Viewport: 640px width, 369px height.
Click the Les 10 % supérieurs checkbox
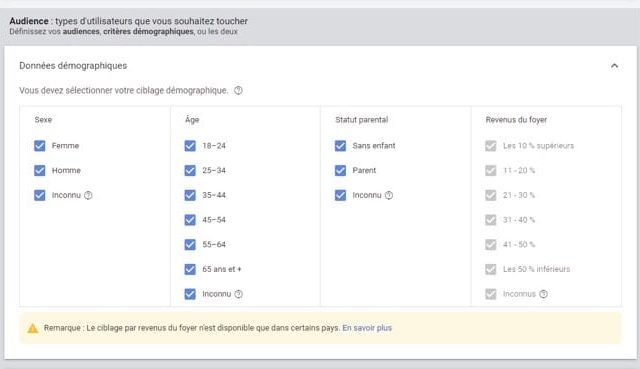[491, 146]
